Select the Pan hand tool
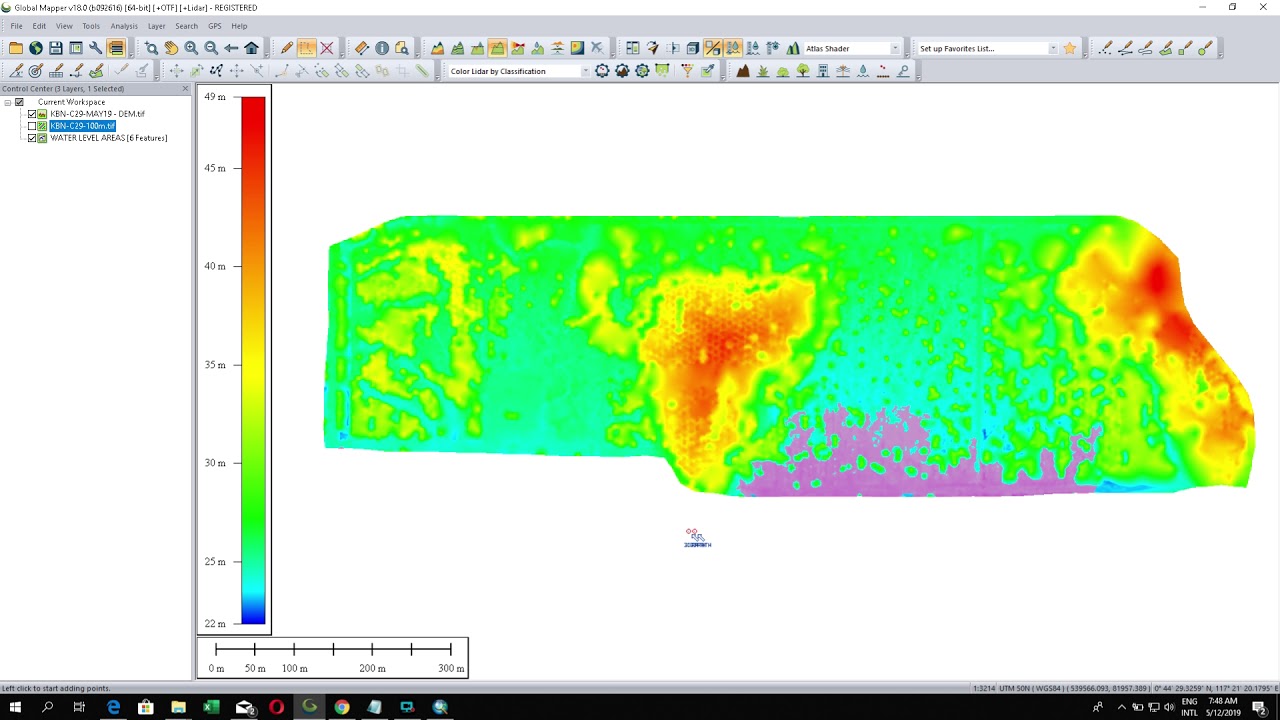The height and width of the screenshot is (720, 1280). click(x=171, y=48)
